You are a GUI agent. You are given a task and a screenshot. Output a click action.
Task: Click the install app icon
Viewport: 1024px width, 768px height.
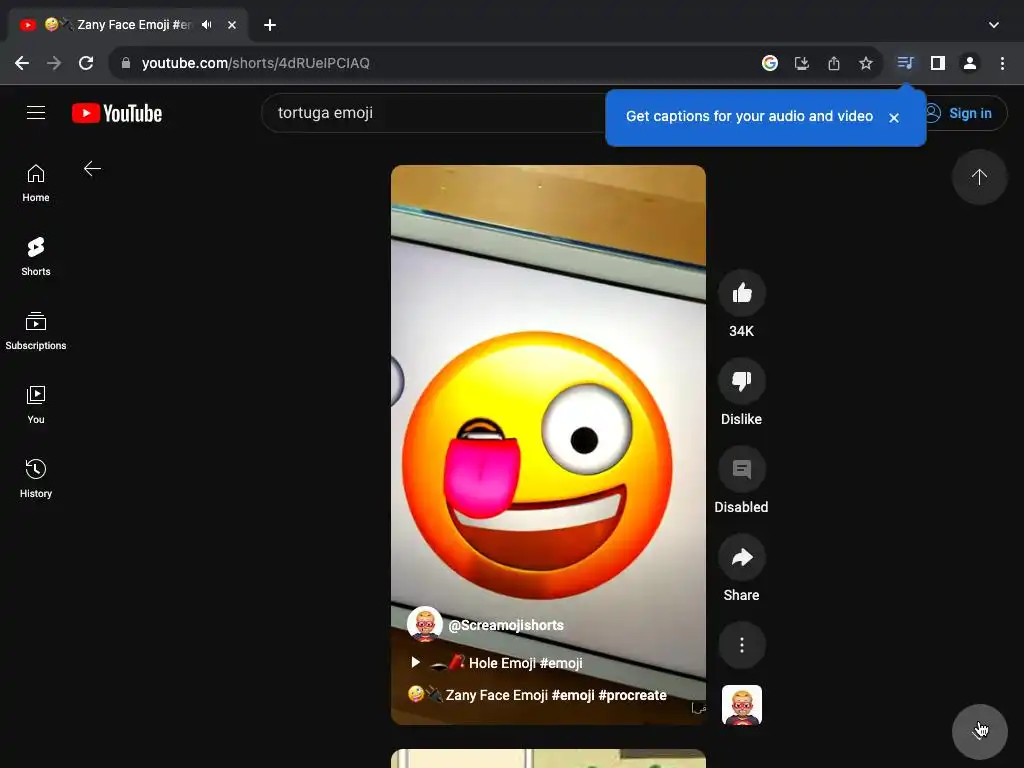pyautogui.click(x=802, y=63)
